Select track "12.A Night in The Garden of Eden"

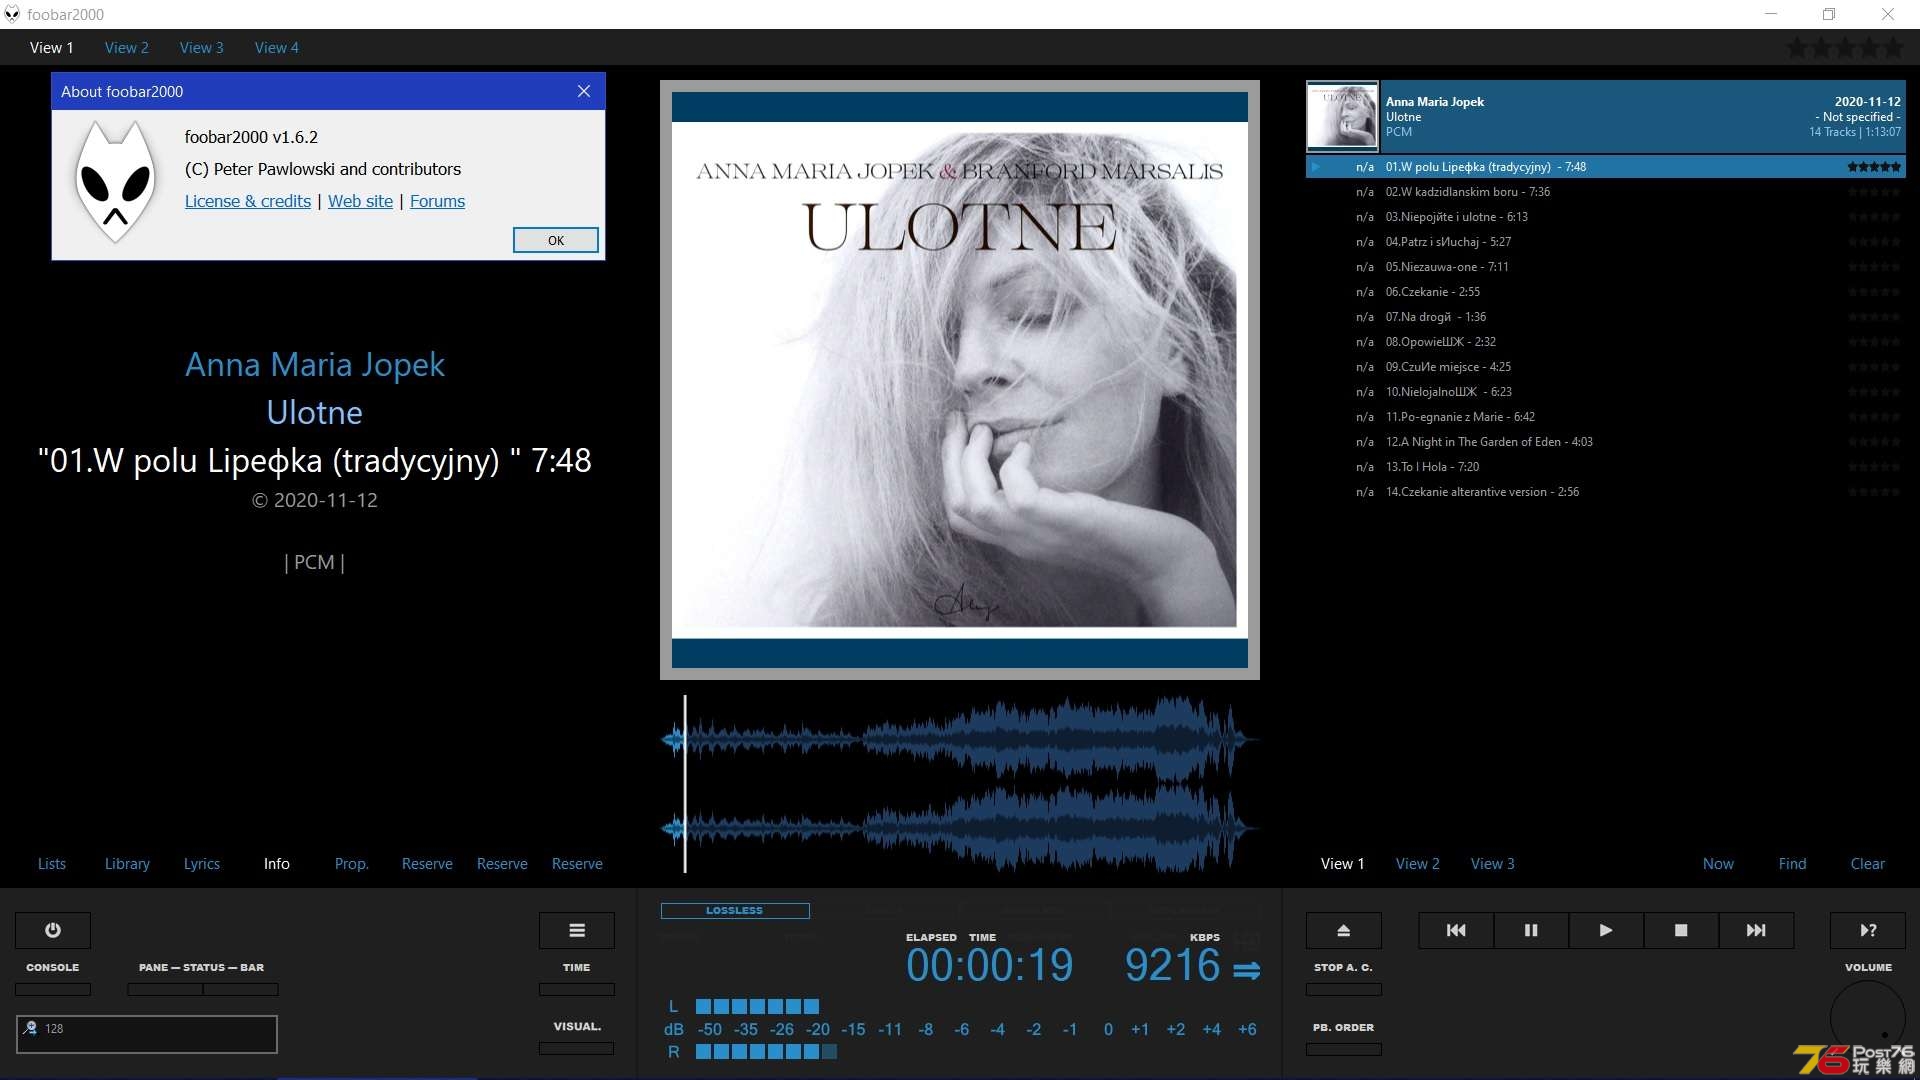[1606, 442]
